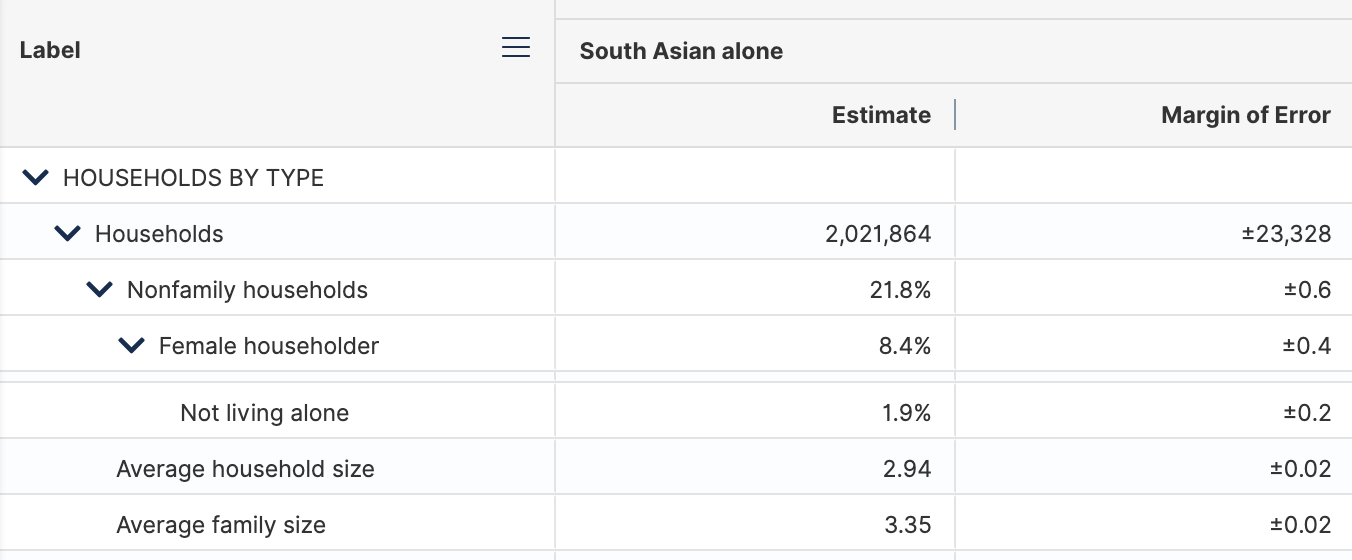Viewport: 1352px width, 560px height.
Task: Collapse the Nonfamily households chevron
Action: [100, 290]
